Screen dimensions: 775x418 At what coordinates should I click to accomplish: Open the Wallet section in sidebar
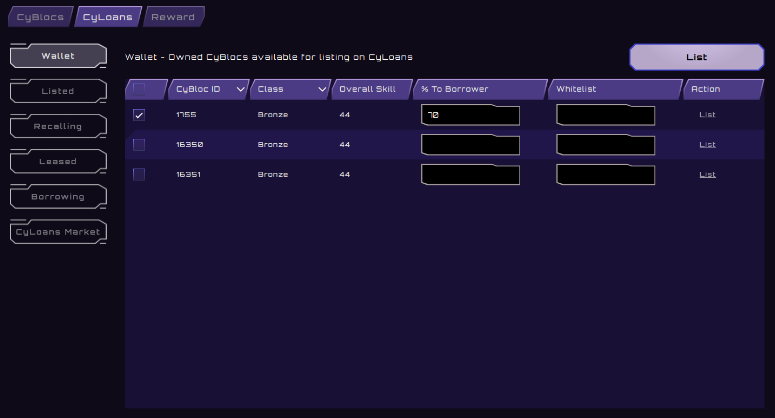pyautogui.click(x=58, y=56)
